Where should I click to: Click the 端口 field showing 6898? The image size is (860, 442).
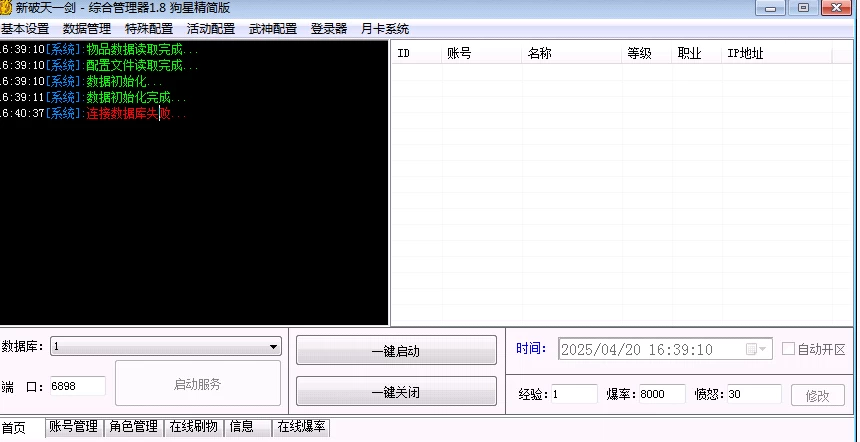click(77, 386)
